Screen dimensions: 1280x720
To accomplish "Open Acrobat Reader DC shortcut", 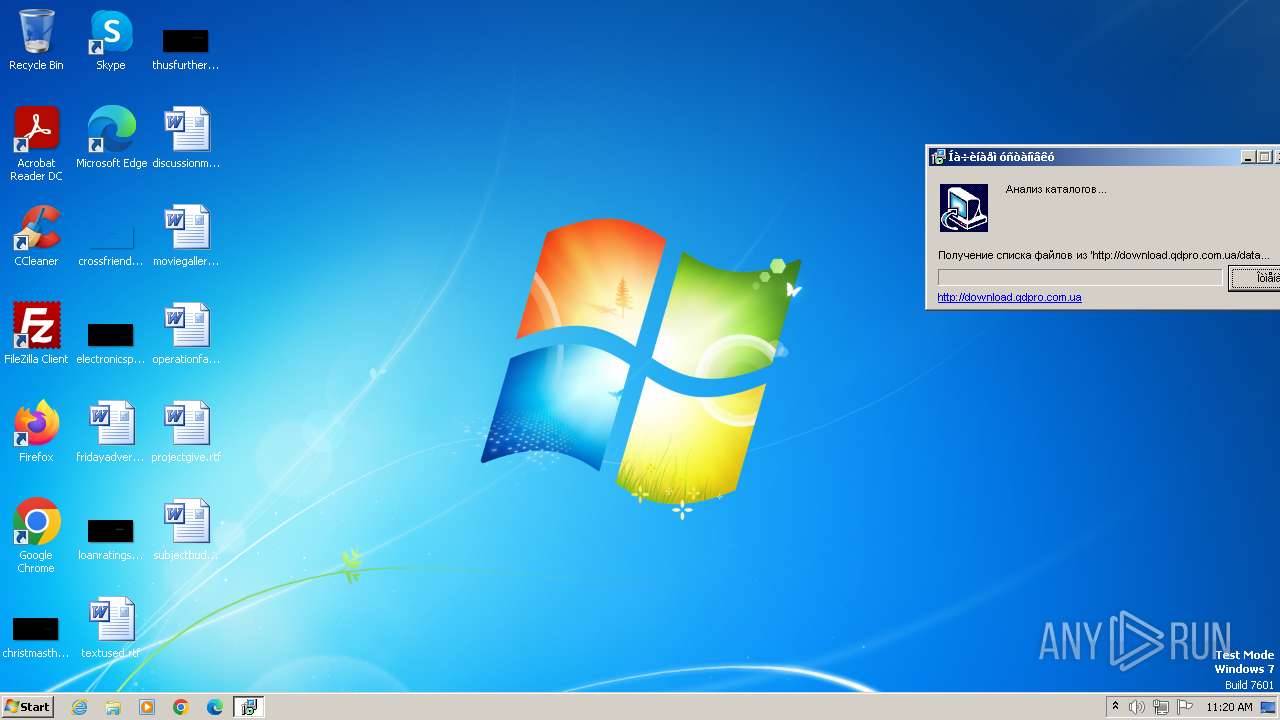I will 36,144.
